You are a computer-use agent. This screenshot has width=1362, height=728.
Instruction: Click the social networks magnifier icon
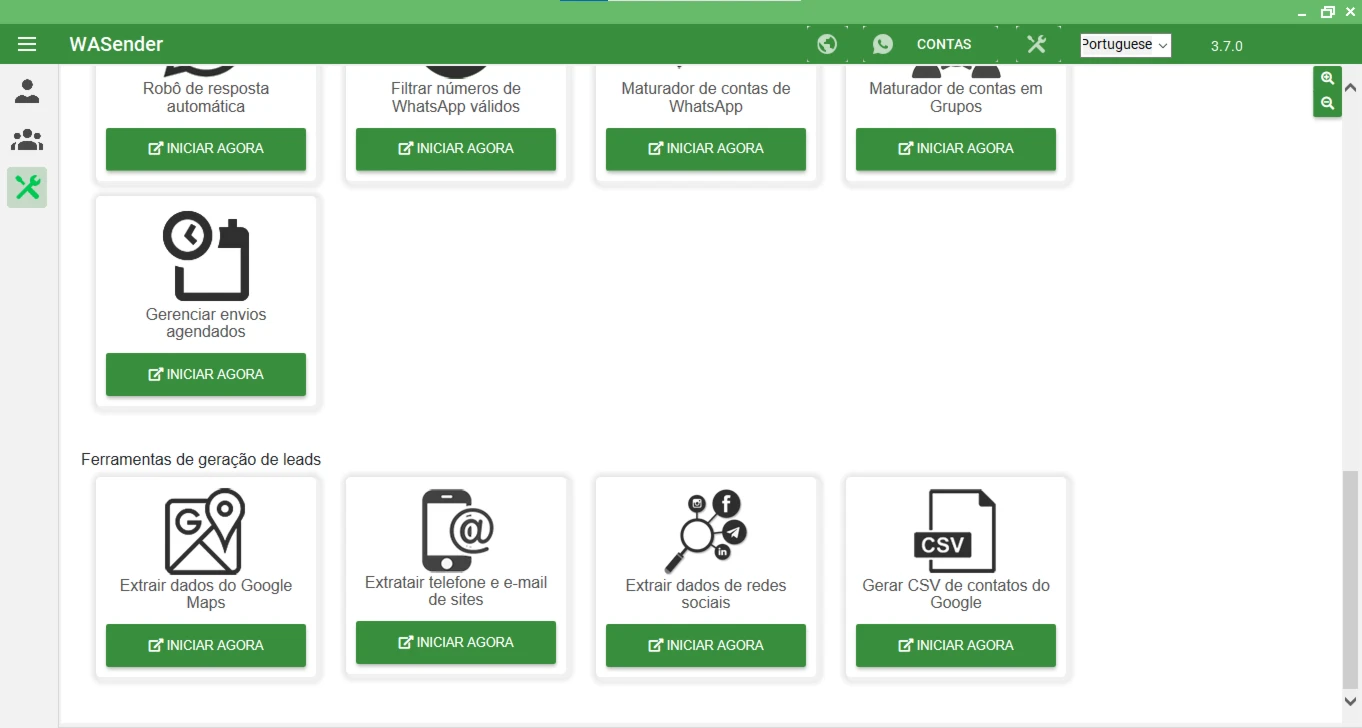tap(706, 532)
